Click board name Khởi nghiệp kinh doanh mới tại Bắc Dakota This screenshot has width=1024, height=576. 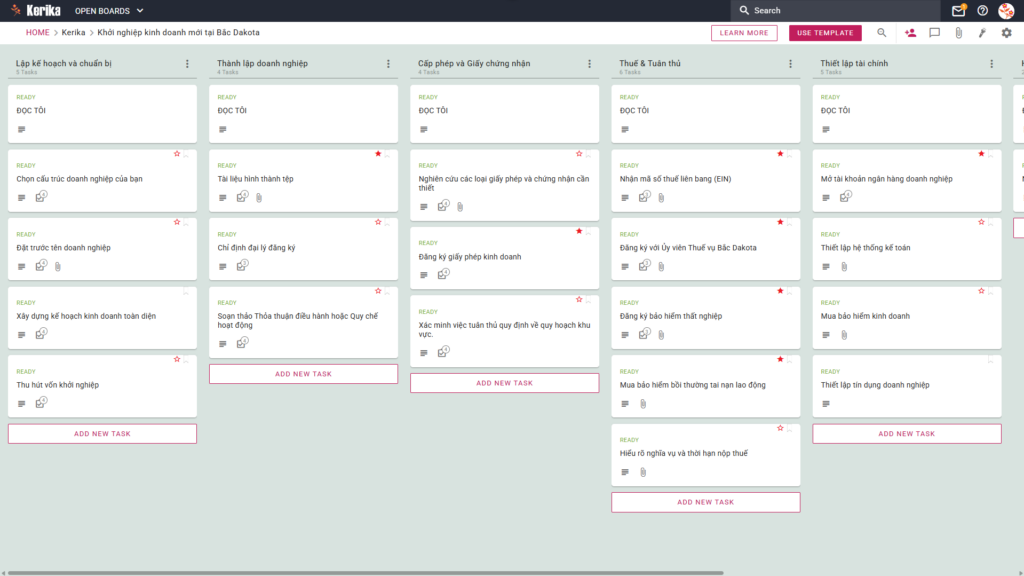point(178,33)
